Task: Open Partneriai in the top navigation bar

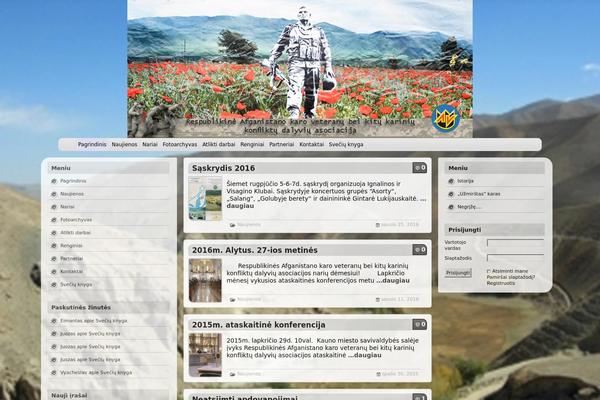Action: 282,144
